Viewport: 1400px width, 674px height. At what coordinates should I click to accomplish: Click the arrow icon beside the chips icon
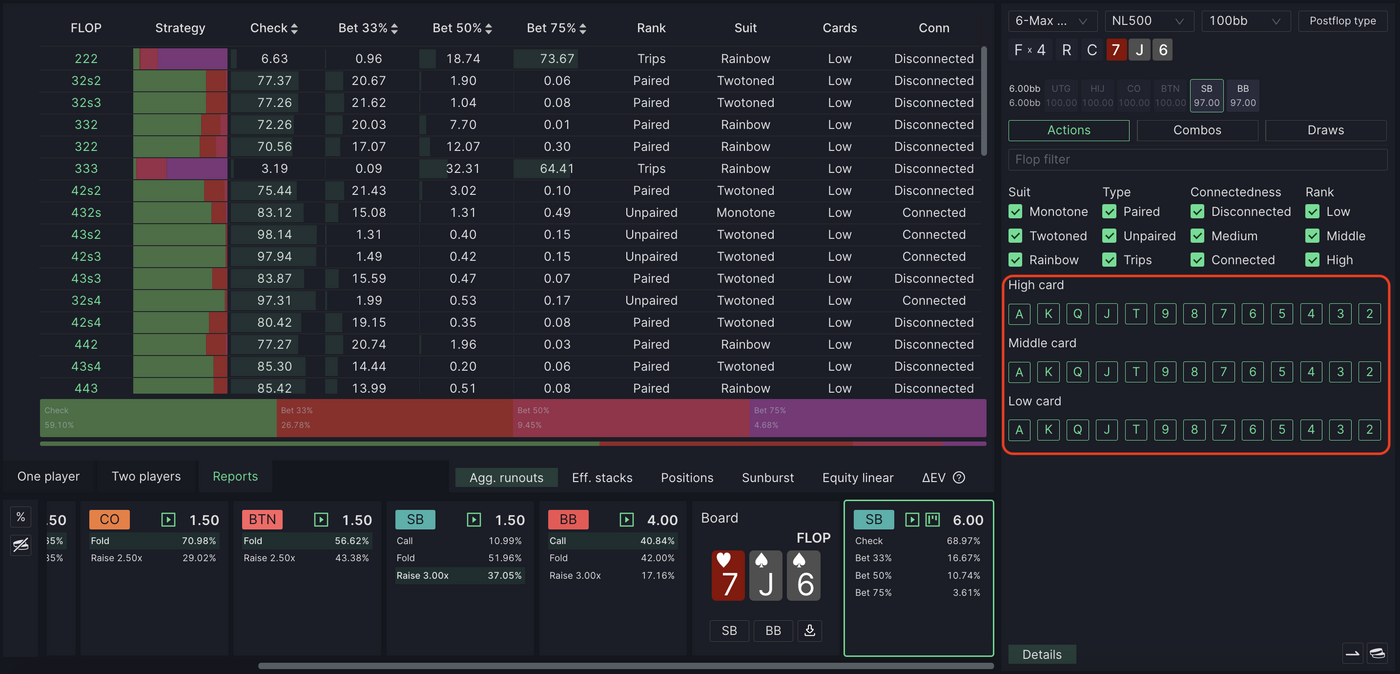click(1352, 654)
